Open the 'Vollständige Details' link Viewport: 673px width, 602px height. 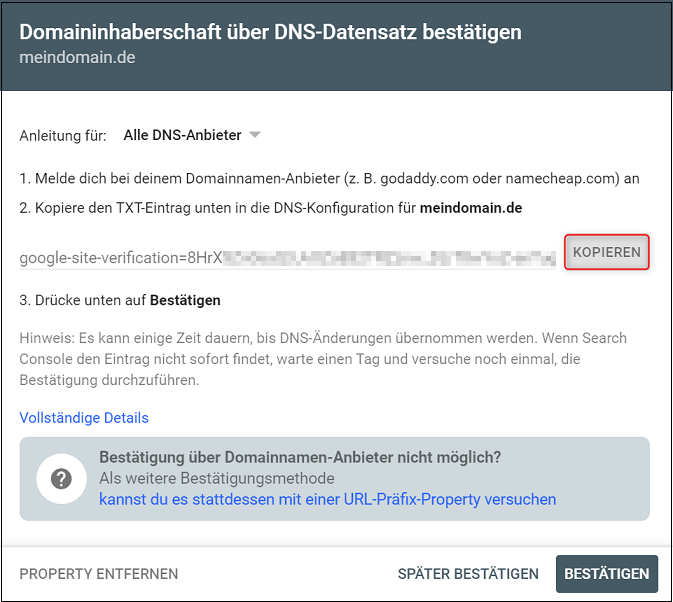[84, 418]
